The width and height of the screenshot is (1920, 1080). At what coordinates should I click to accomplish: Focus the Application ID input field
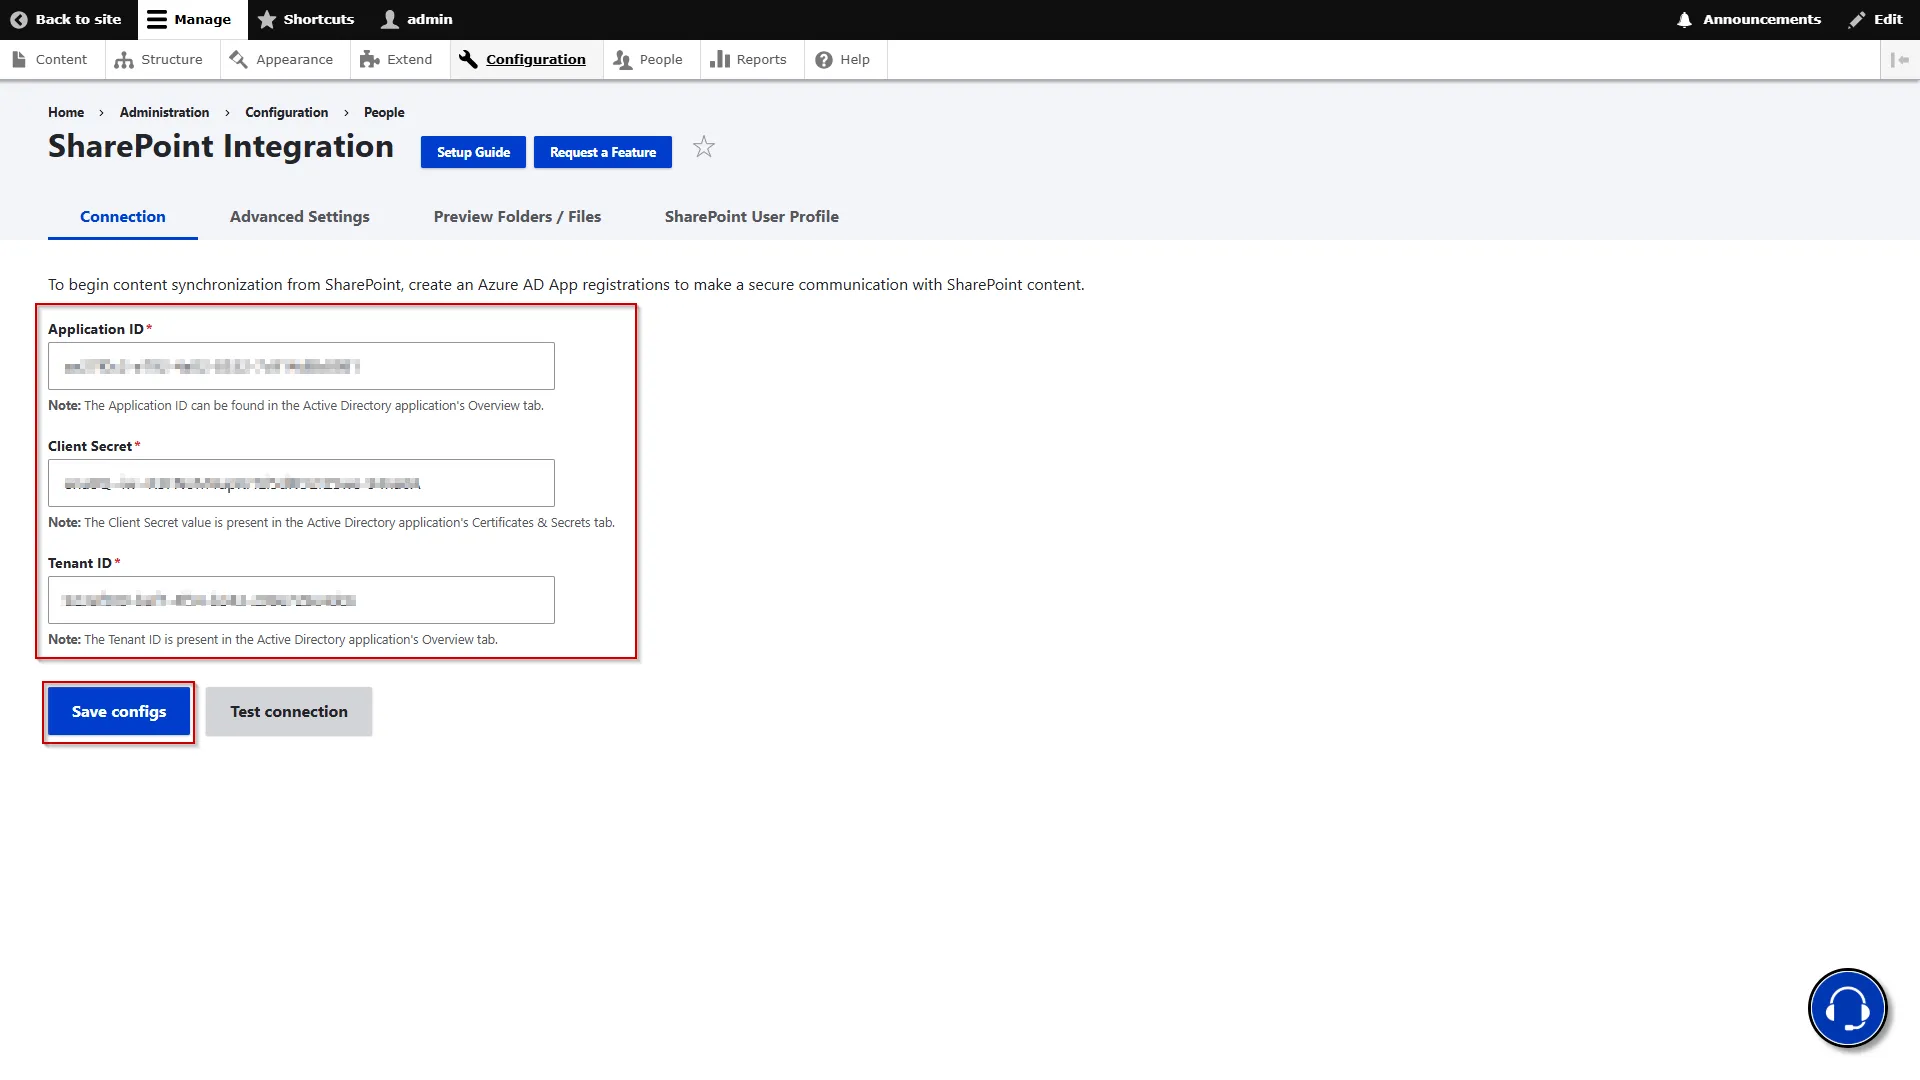pos(301,366)
